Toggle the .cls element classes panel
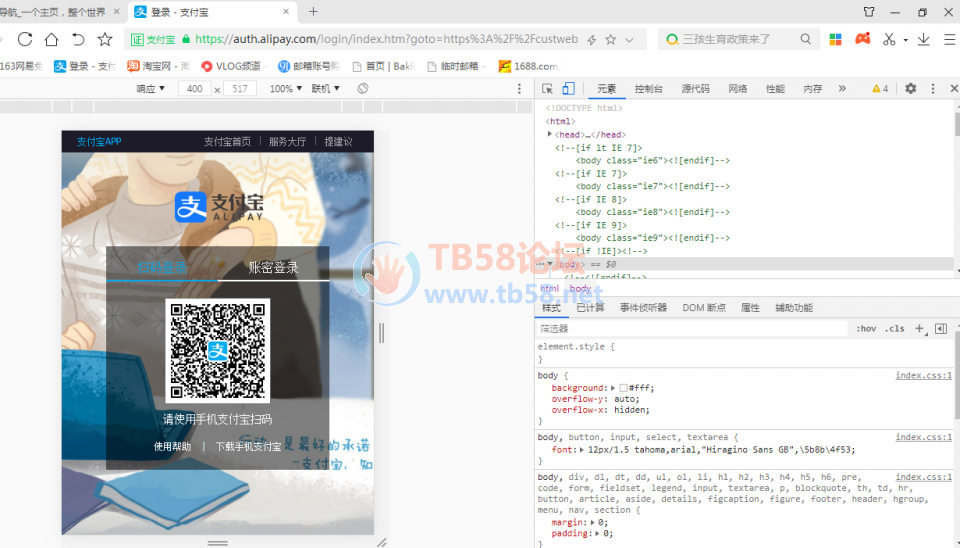This screenshot has width=960, height=548. coord(894,328)
